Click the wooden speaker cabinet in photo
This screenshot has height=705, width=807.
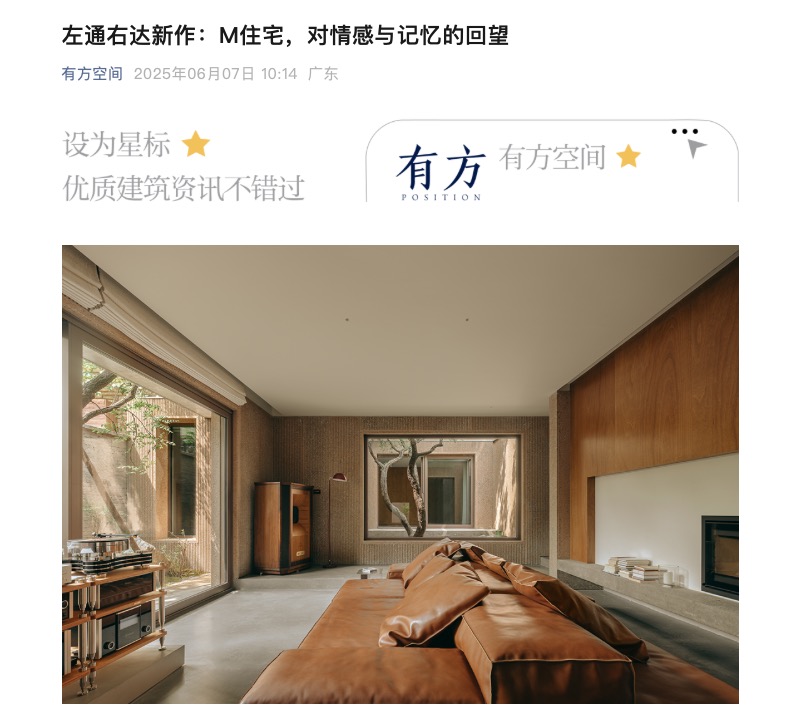tap(283, 527)
